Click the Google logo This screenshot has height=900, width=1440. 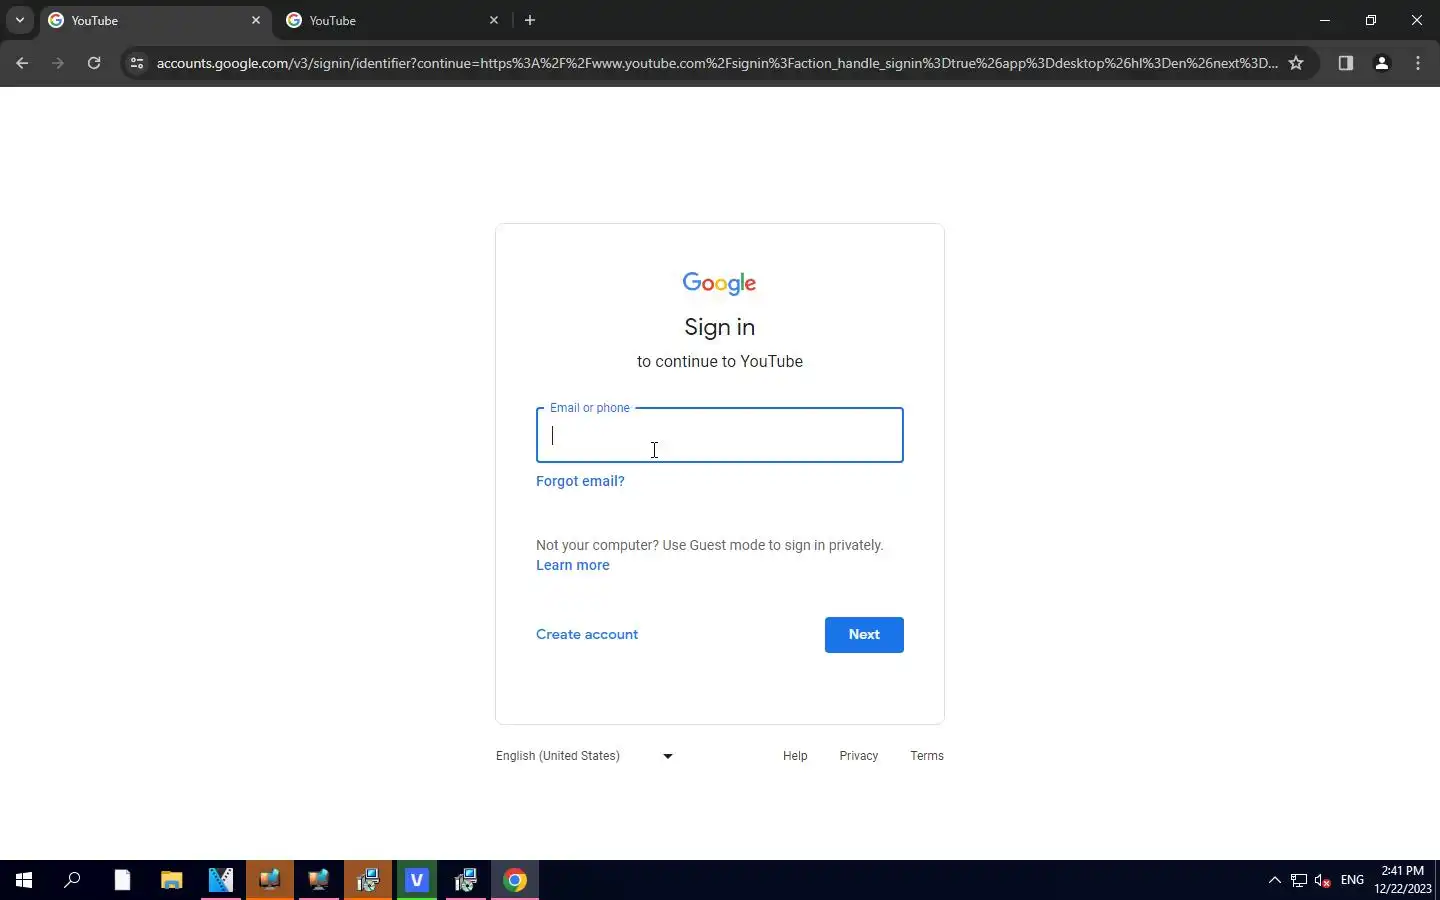[720, 283]
